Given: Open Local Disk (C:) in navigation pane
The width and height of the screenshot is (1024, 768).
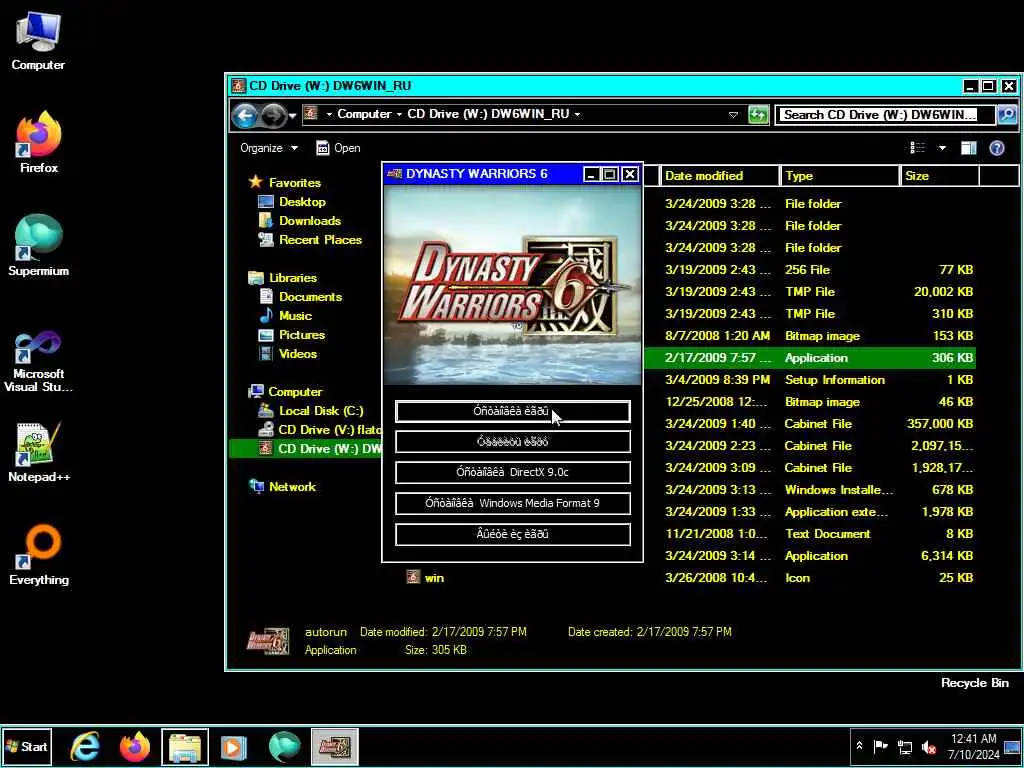Looking at the screenshot, I should pyautogui.click(x=321, y=411).
